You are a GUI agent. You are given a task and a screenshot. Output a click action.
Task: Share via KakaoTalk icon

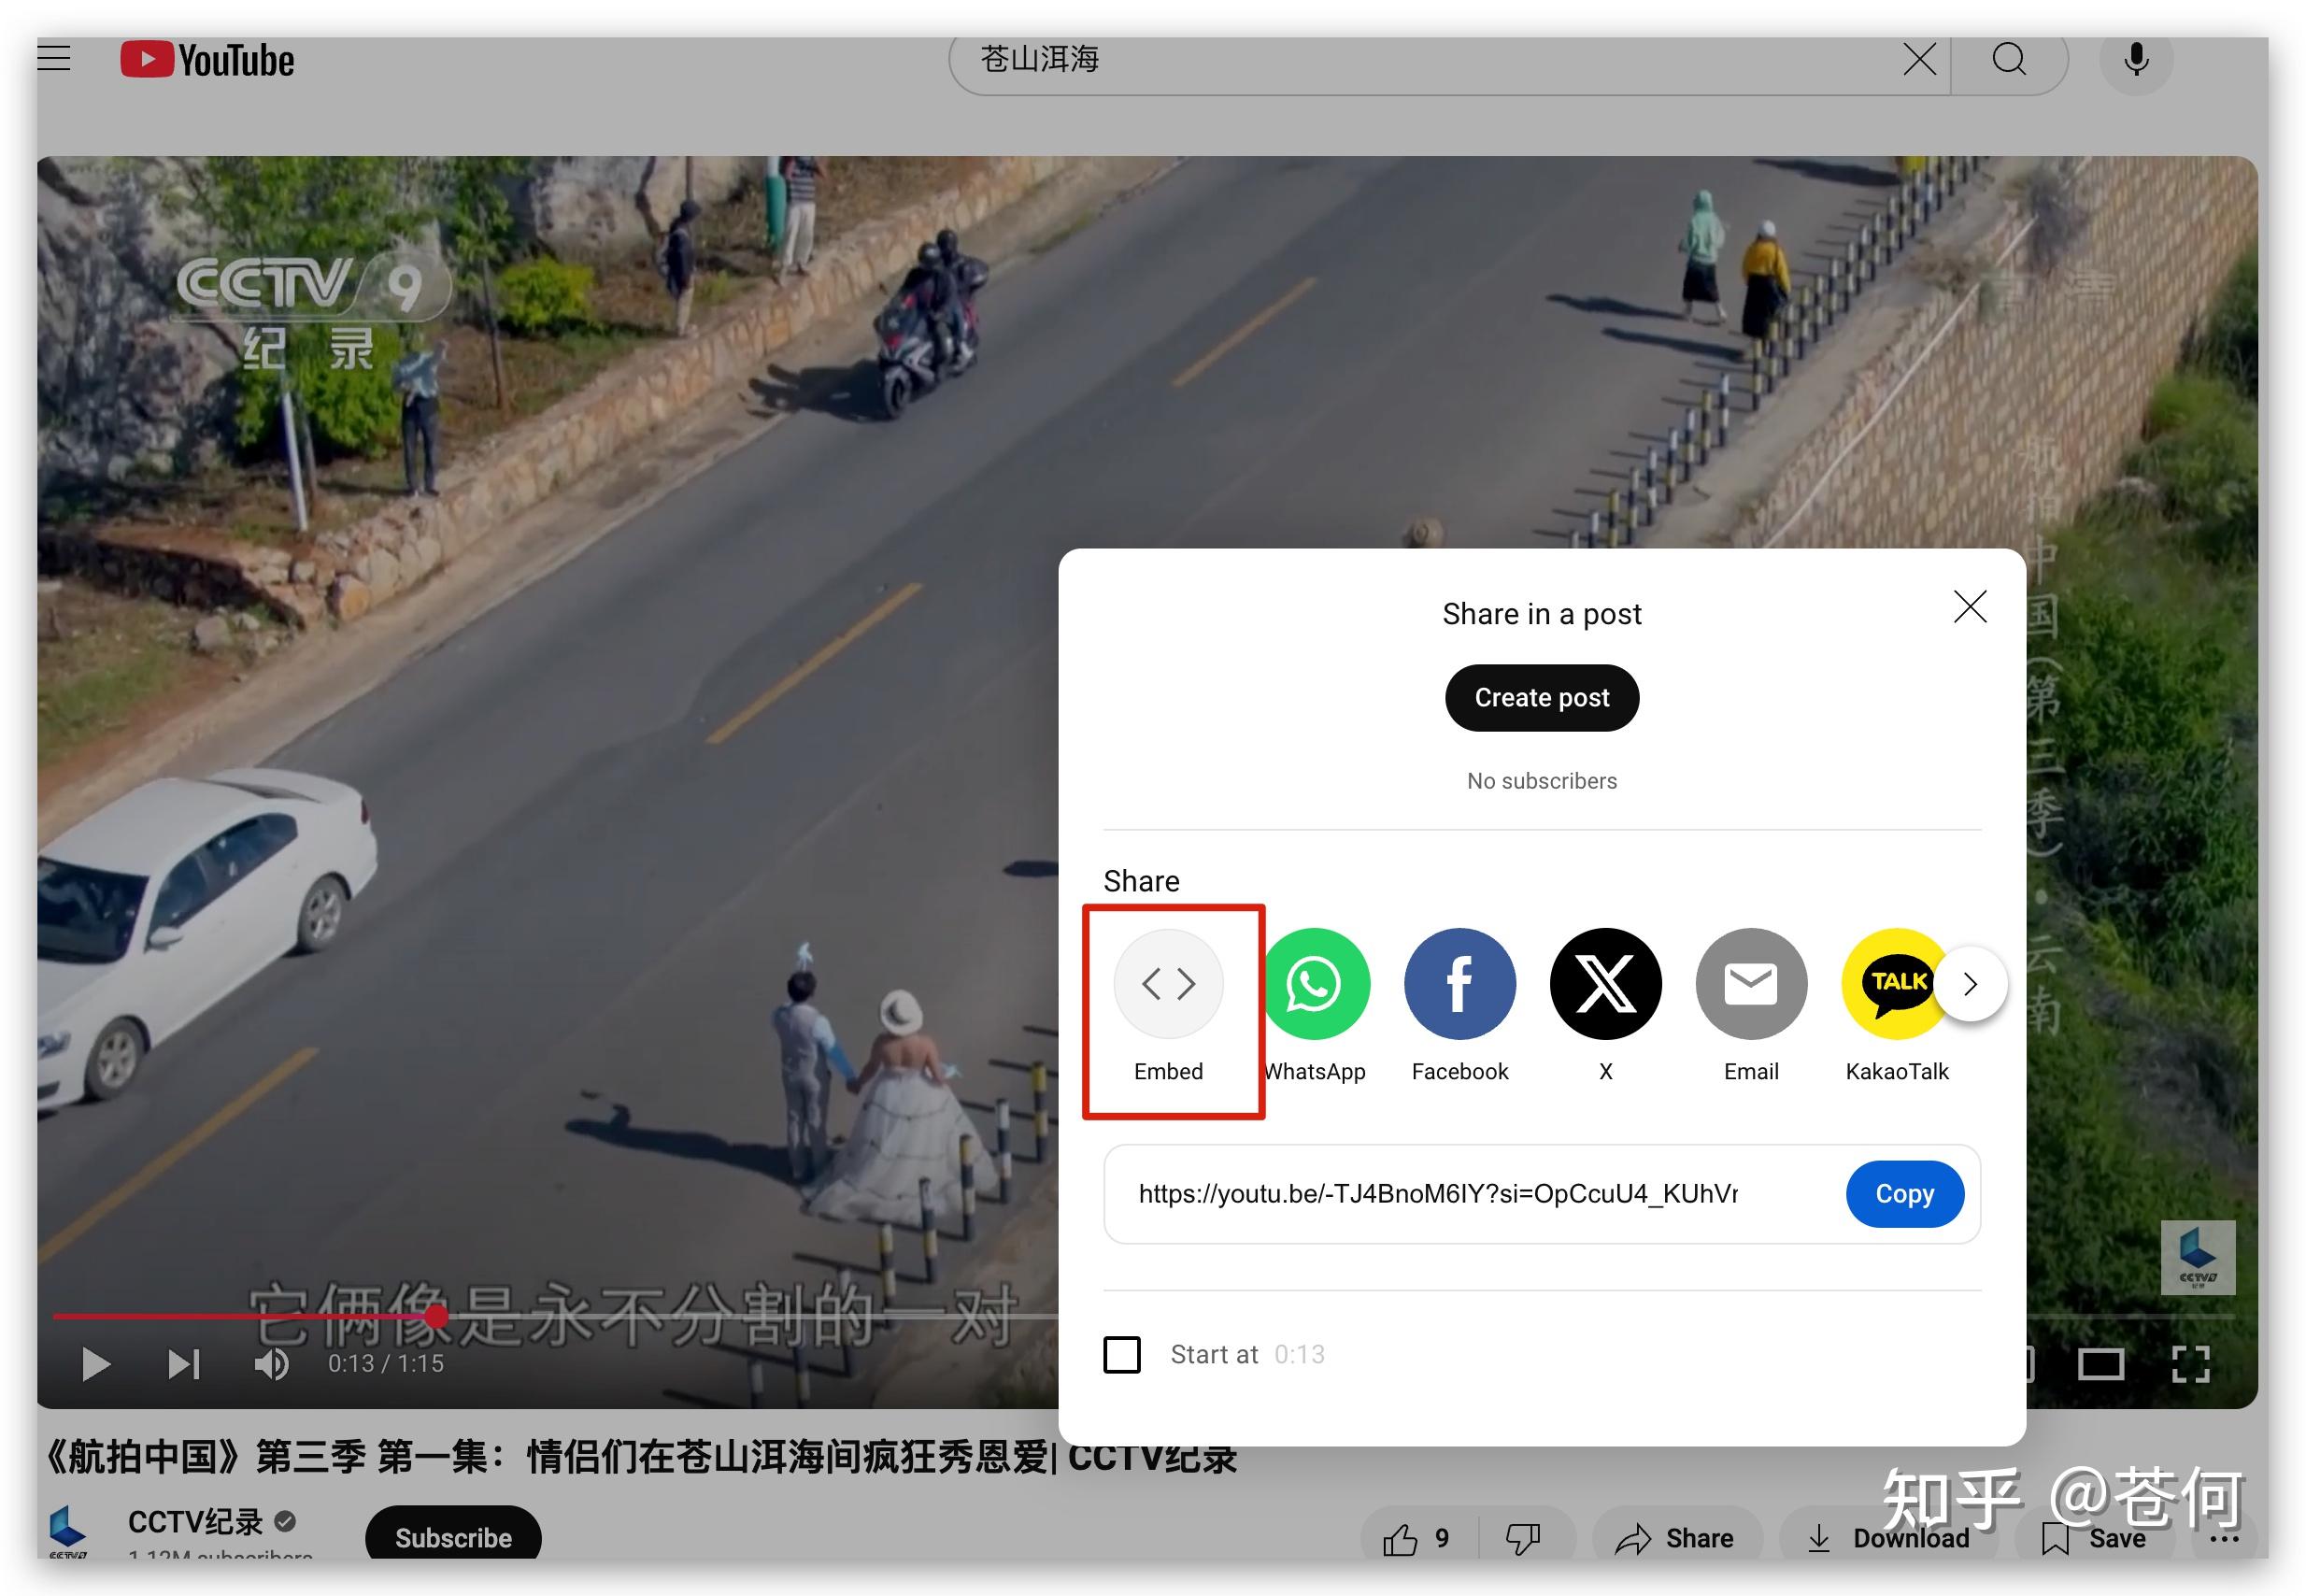[x=1891, y=983]
